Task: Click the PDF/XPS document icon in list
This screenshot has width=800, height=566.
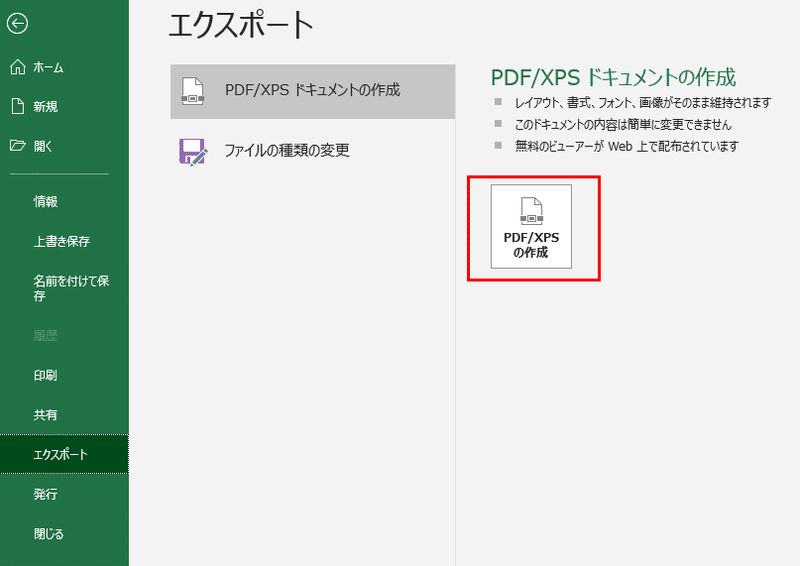Action: (x=193, y=91)
